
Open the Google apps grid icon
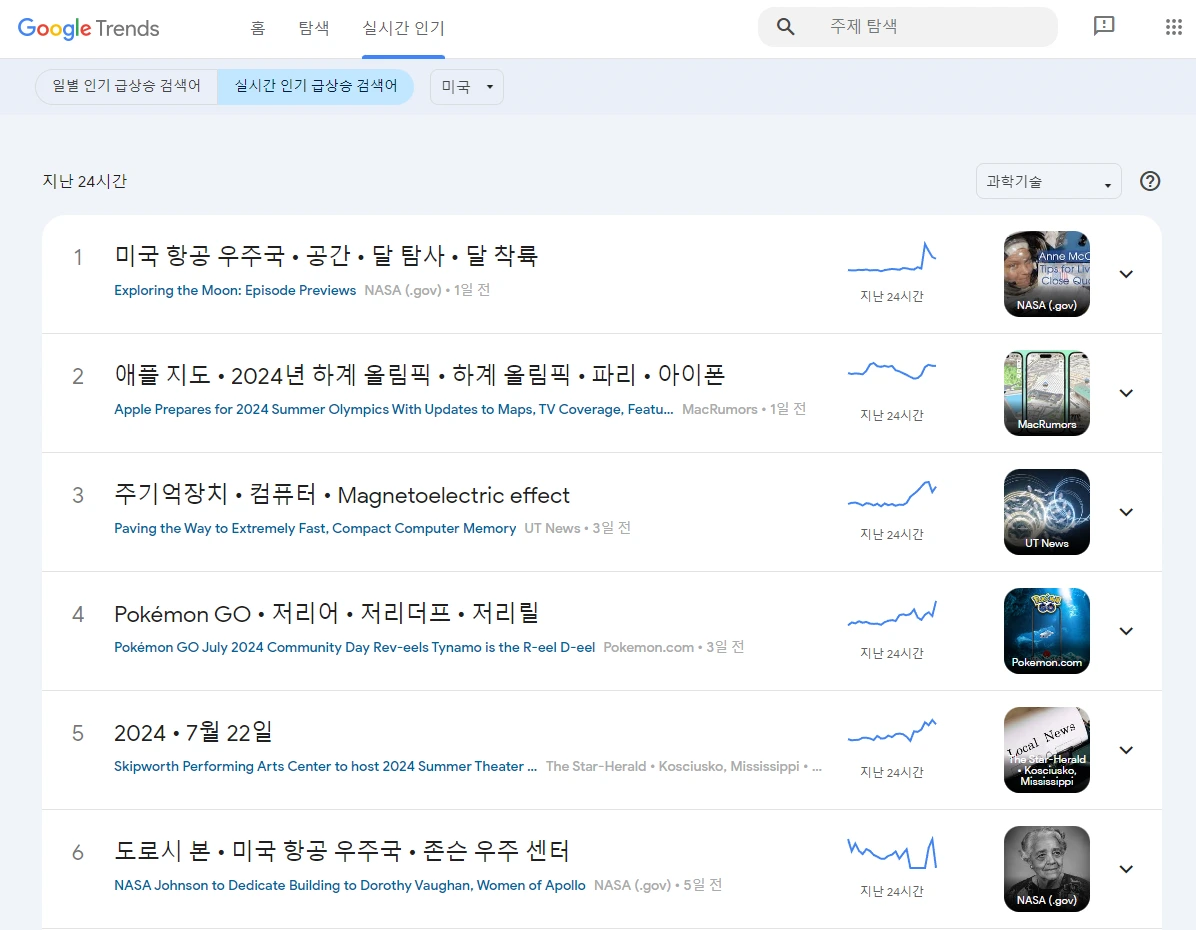1173,27
